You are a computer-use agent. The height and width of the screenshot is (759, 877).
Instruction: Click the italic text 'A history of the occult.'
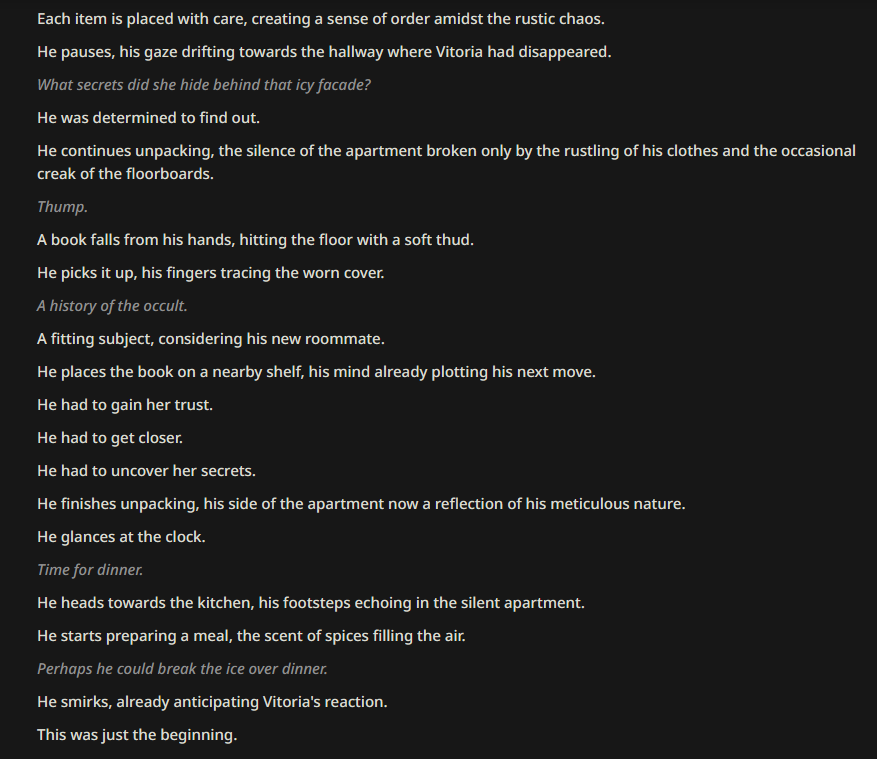point(112,306)
